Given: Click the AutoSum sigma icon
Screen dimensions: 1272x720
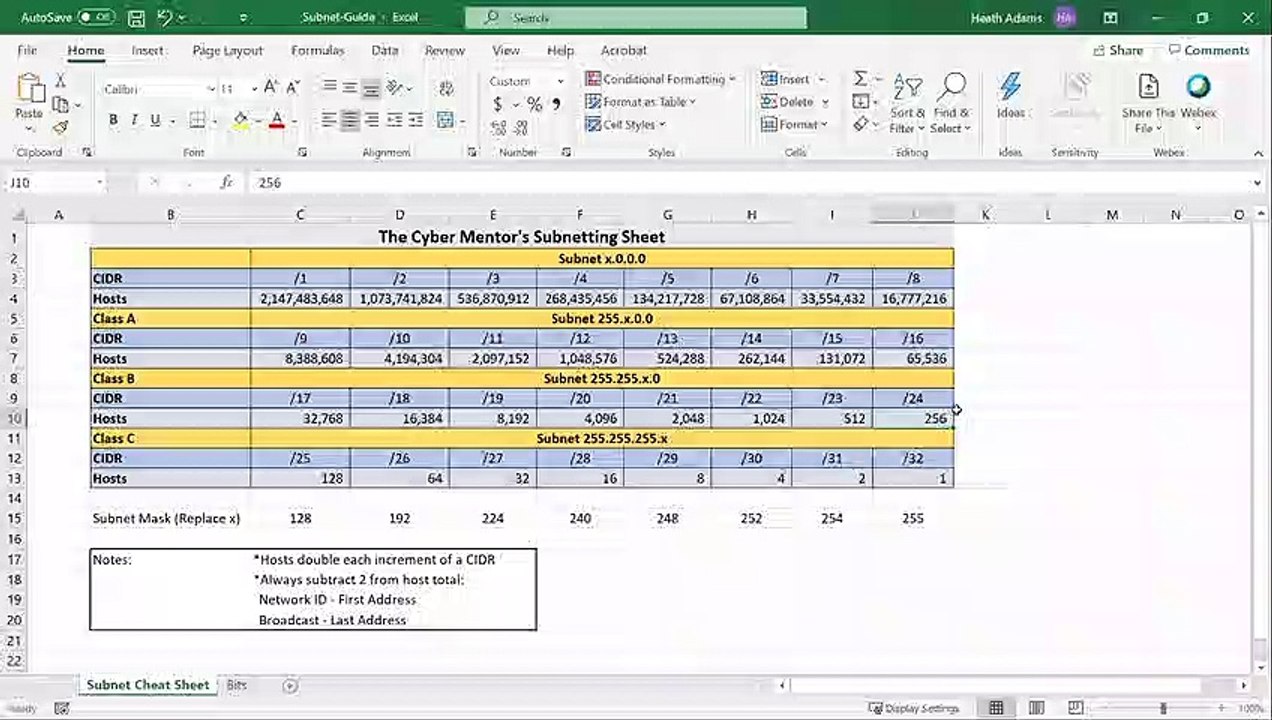Looking at the screenshot, I should click(860, 79).
